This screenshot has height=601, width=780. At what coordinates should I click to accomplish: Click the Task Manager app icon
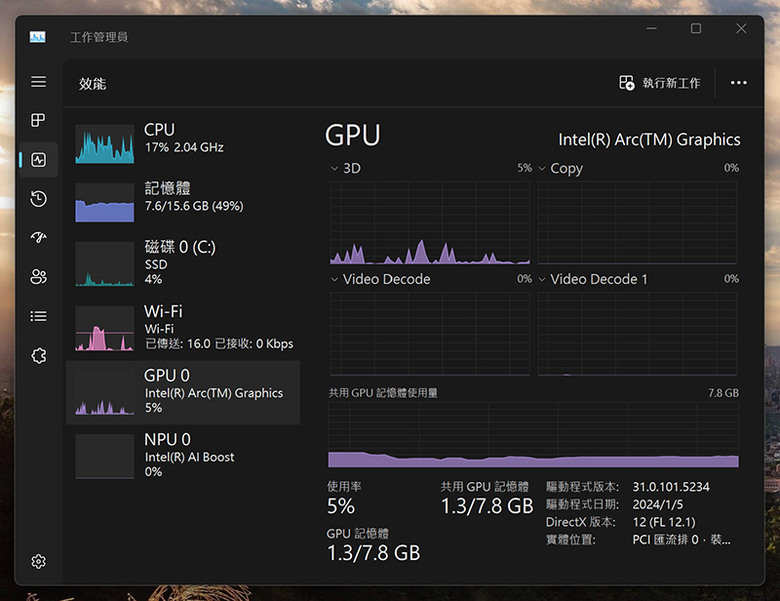pos(37,37)
